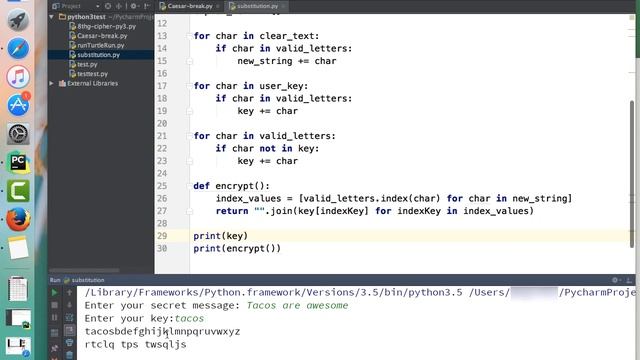
Task: Click fold end marker at line 15
Action: pyautogui.click(x=189, y=61)
